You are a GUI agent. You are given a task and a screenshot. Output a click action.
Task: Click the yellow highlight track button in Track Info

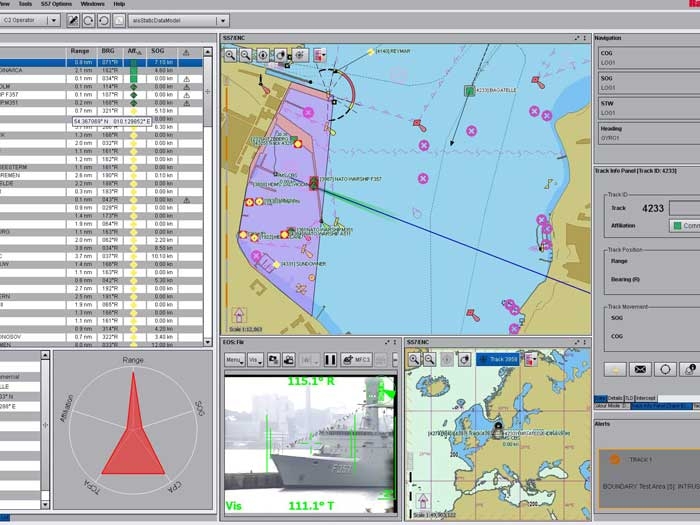click(x=615, y=370)
